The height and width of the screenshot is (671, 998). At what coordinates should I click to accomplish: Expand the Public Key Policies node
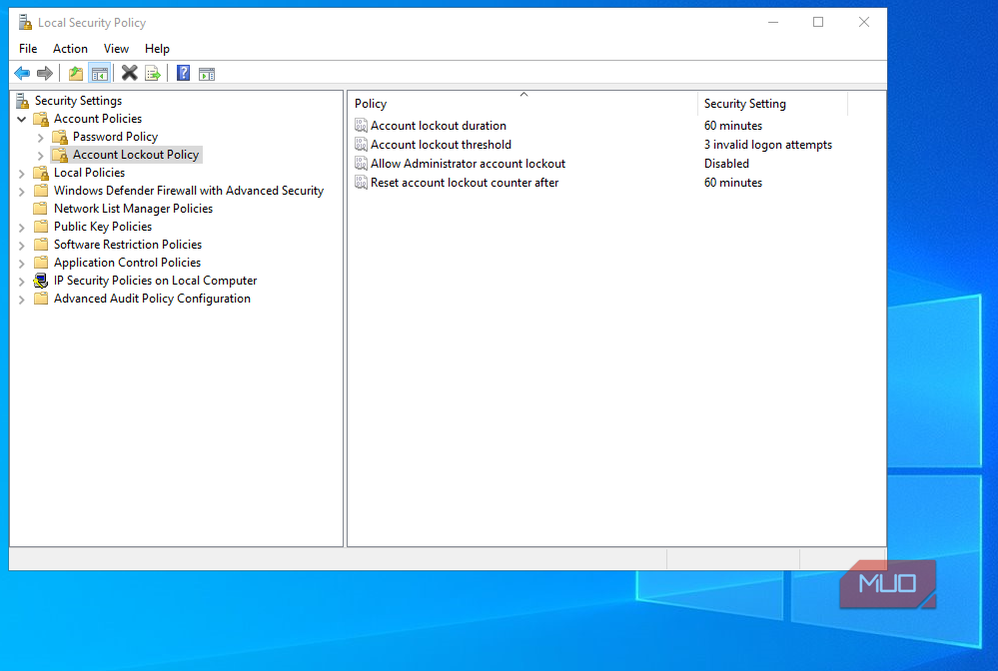pyautogui.click(x=22, y=227)
